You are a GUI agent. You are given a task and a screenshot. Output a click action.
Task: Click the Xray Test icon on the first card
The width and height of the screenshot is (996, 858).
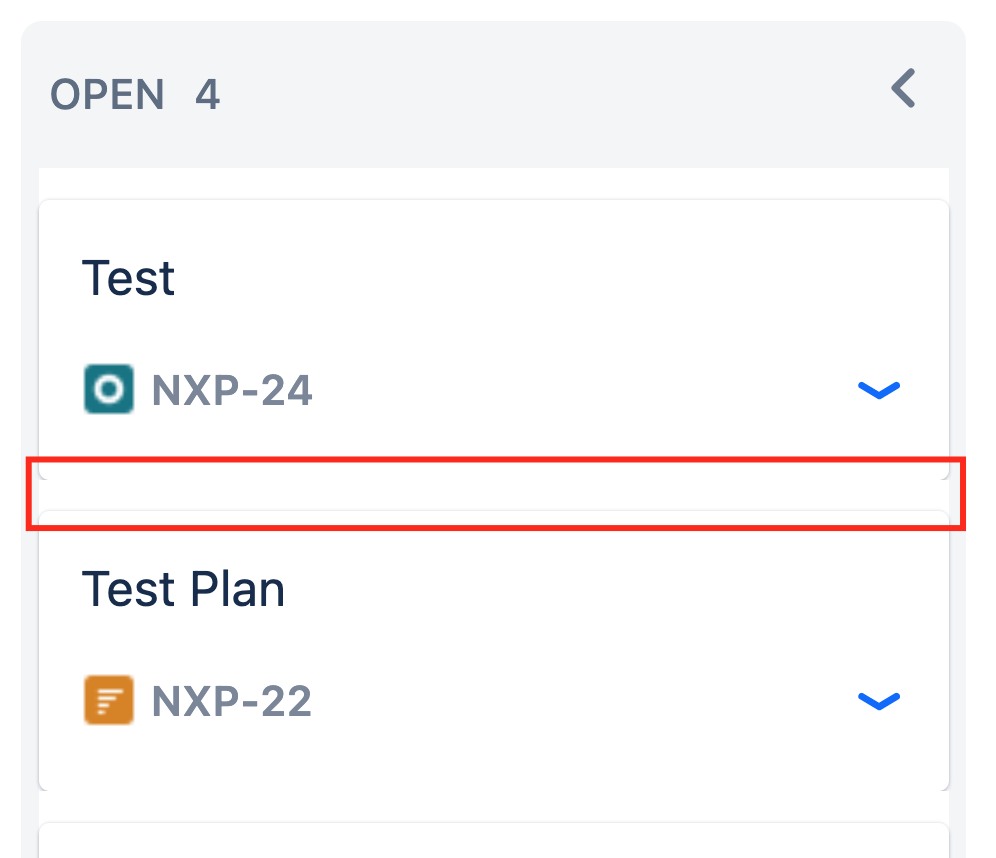coord(108,390)
